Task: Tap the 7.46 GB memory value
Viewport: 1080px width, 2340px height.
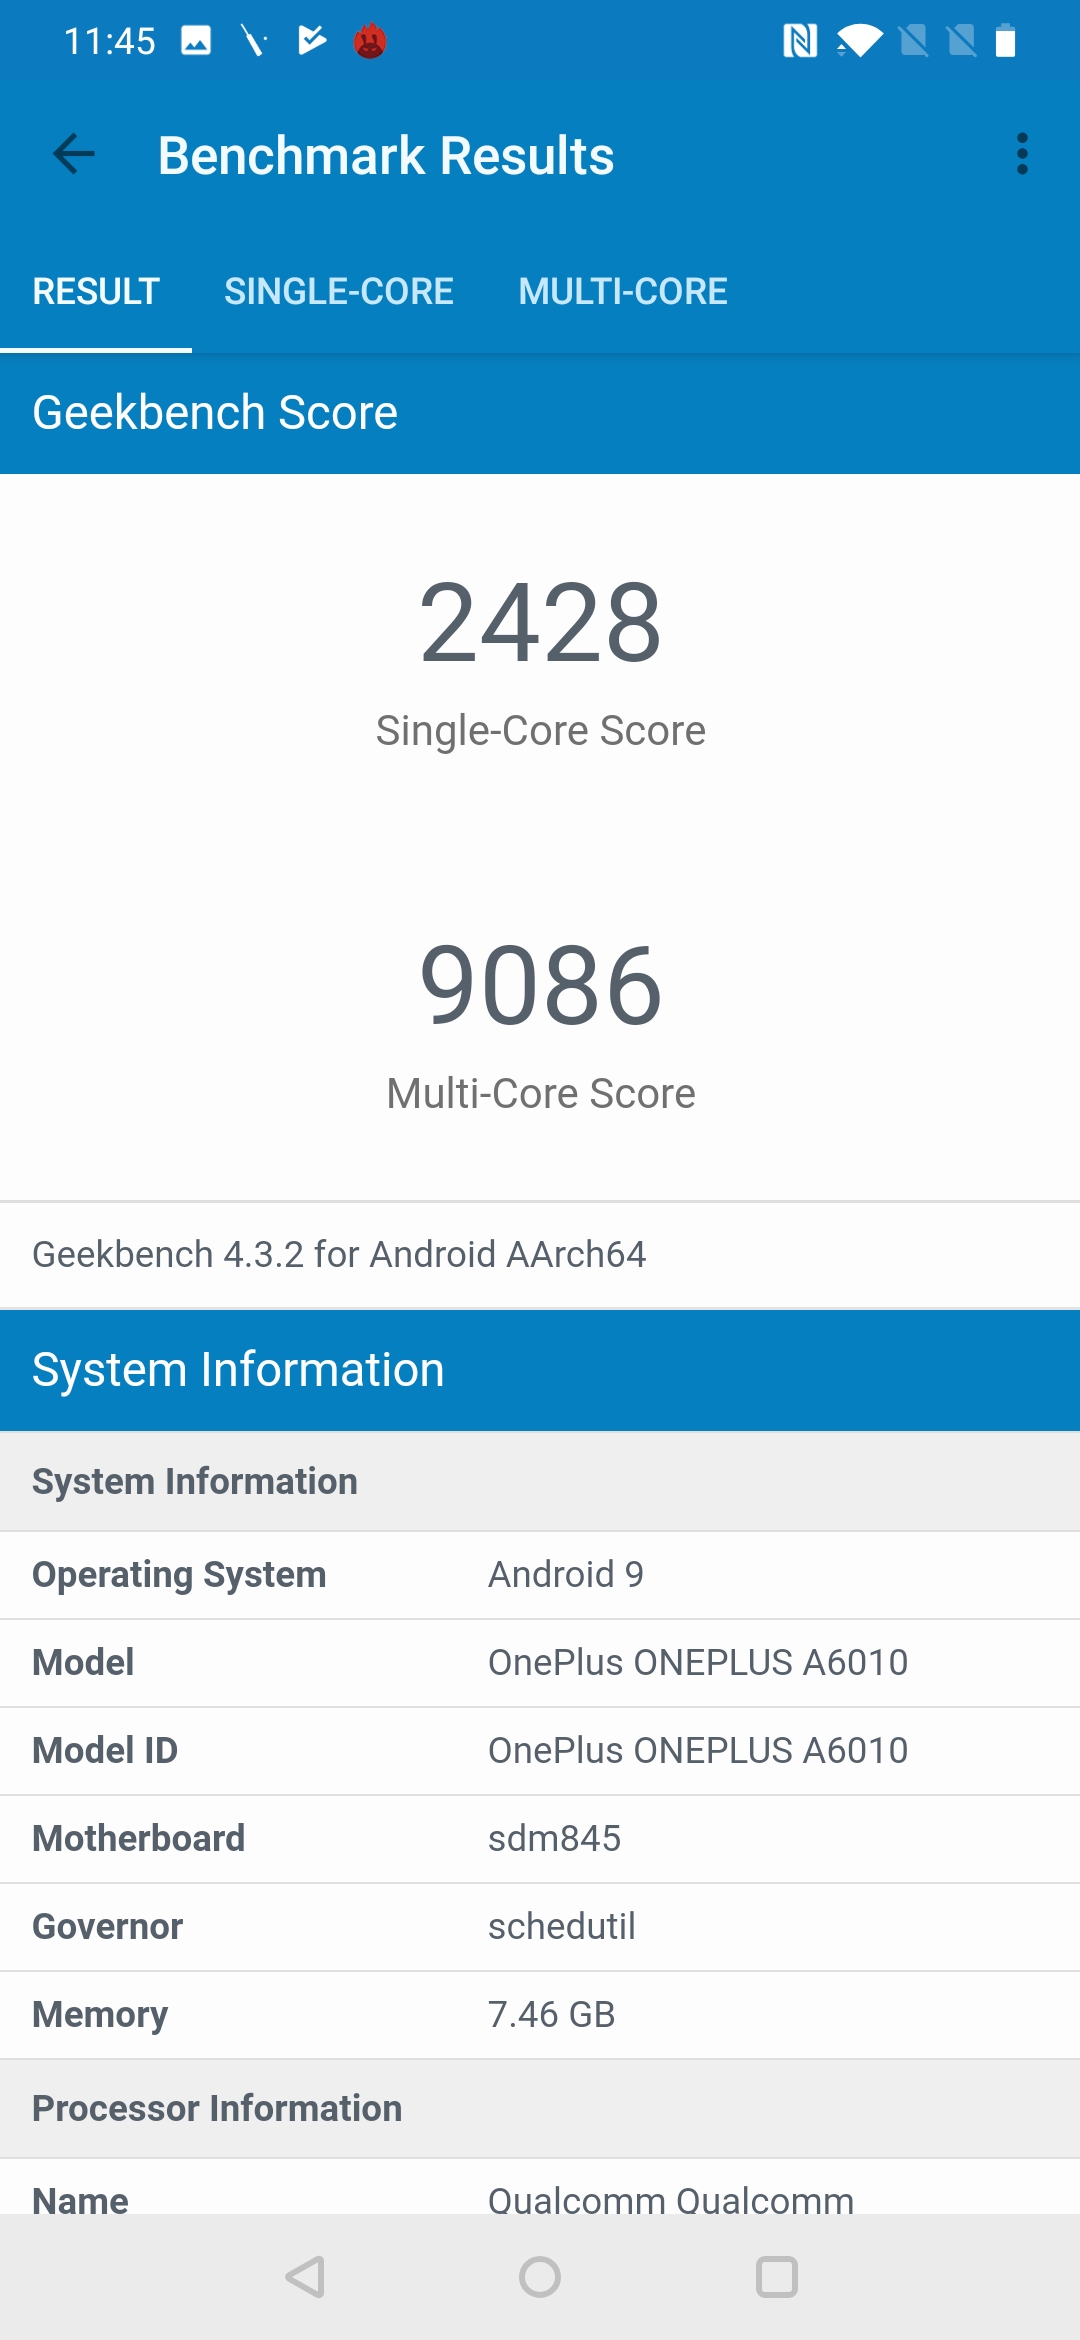Action: 552,2015
